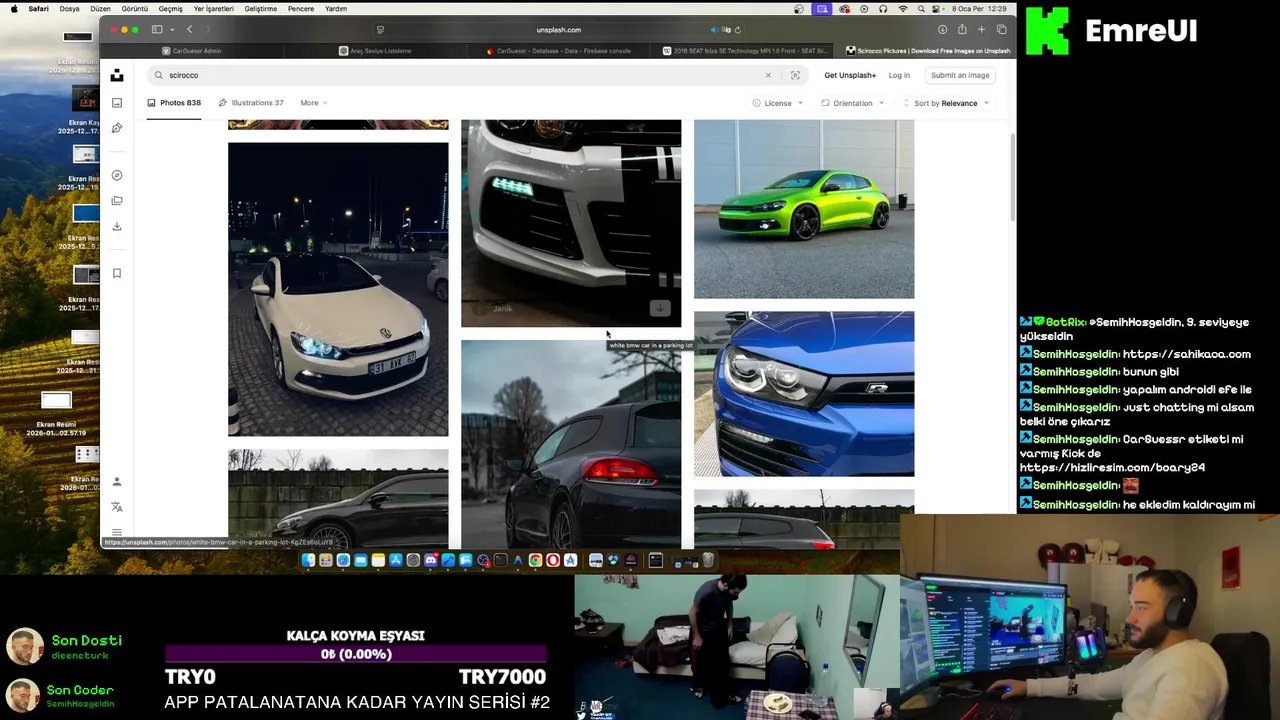The width and height of the screenshot is (1280, 720).
Task: Open Safari downloads button
Action: tap(942, 30)
